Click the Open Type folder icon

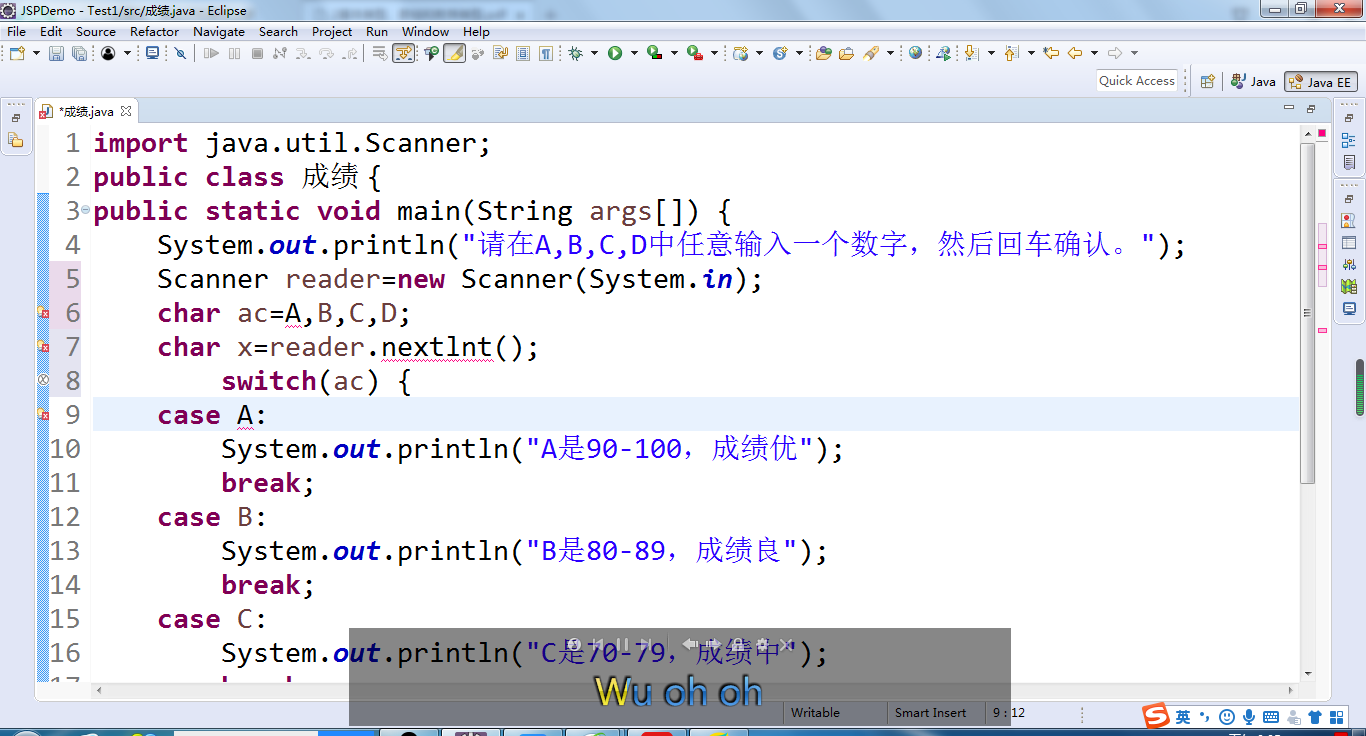[x=823, y=53]
